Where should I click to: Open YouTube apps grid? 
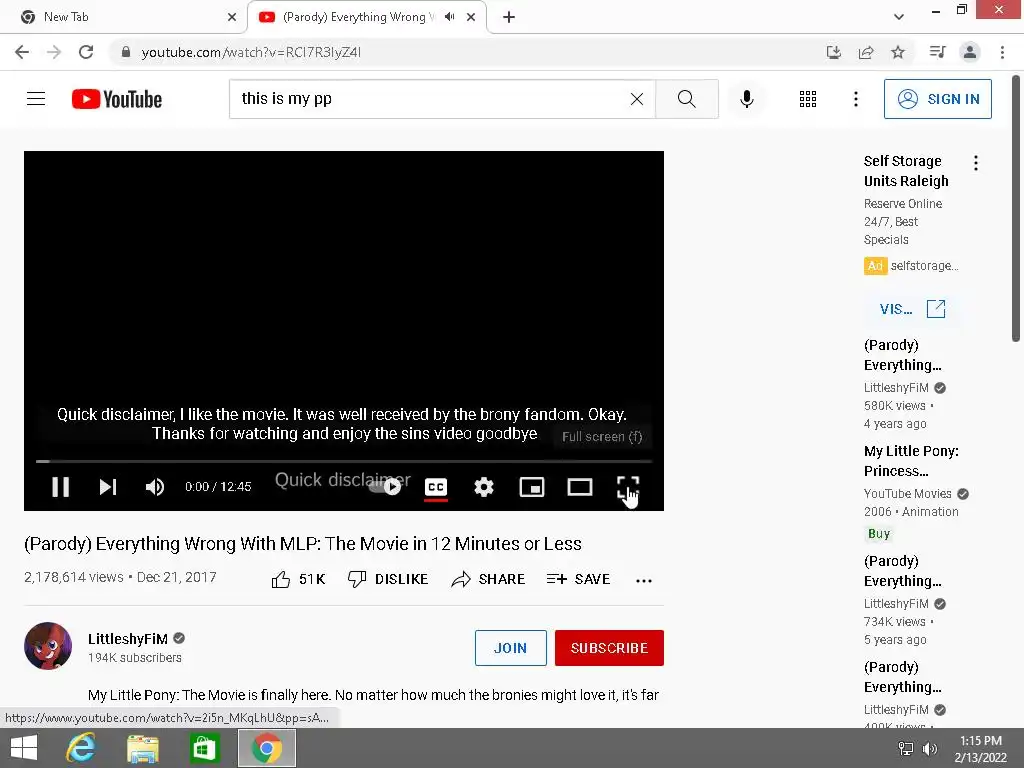point(808,99)
